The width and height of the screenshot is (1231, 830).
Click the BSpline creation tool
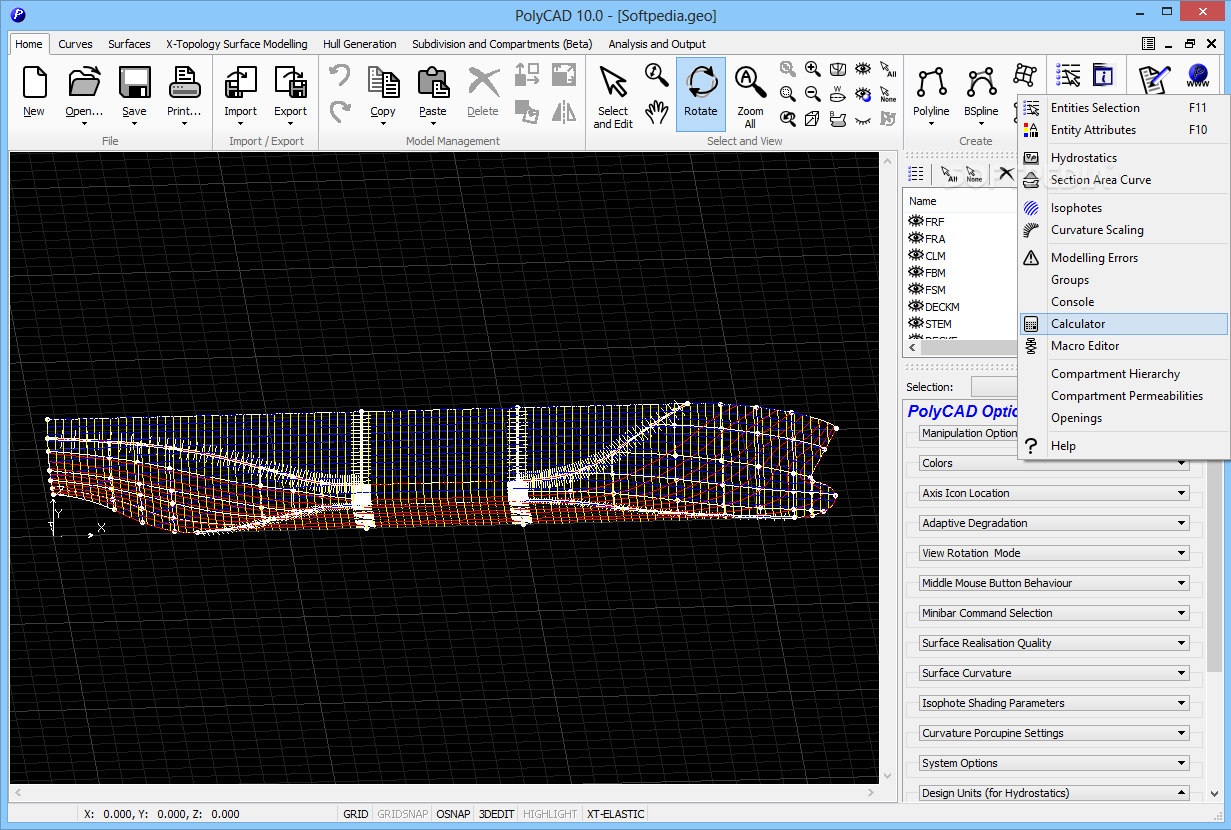981,92
